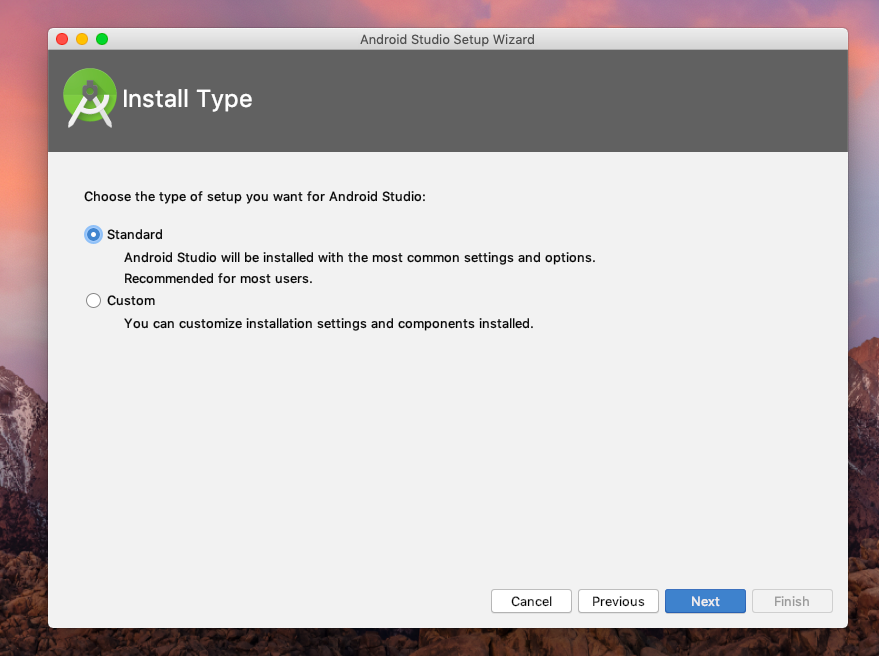Select the Standard install type radio button

(93, 234)
